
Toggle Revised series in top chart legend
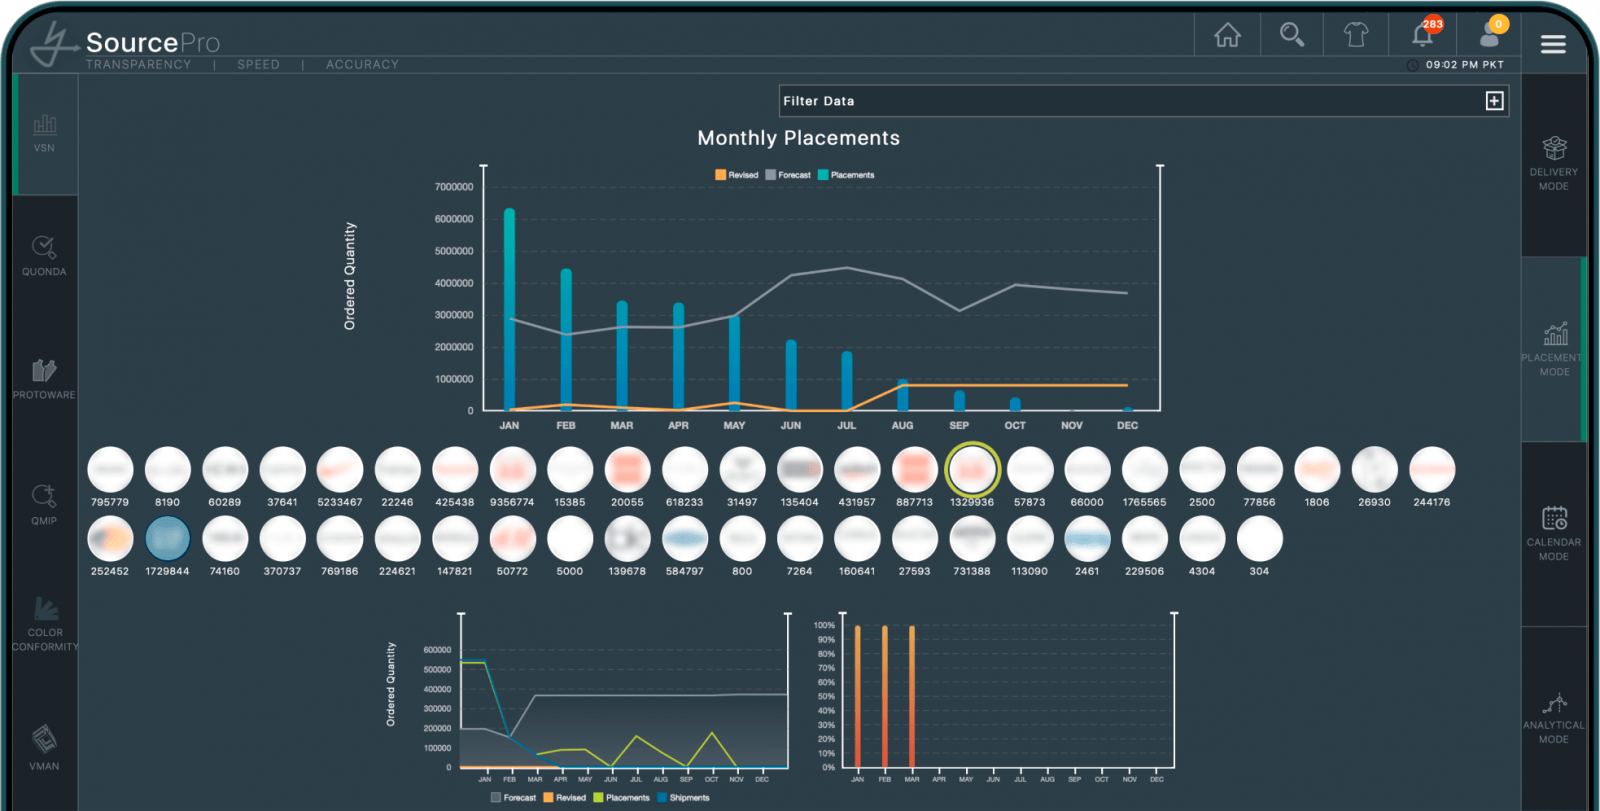tap(737, 175)
